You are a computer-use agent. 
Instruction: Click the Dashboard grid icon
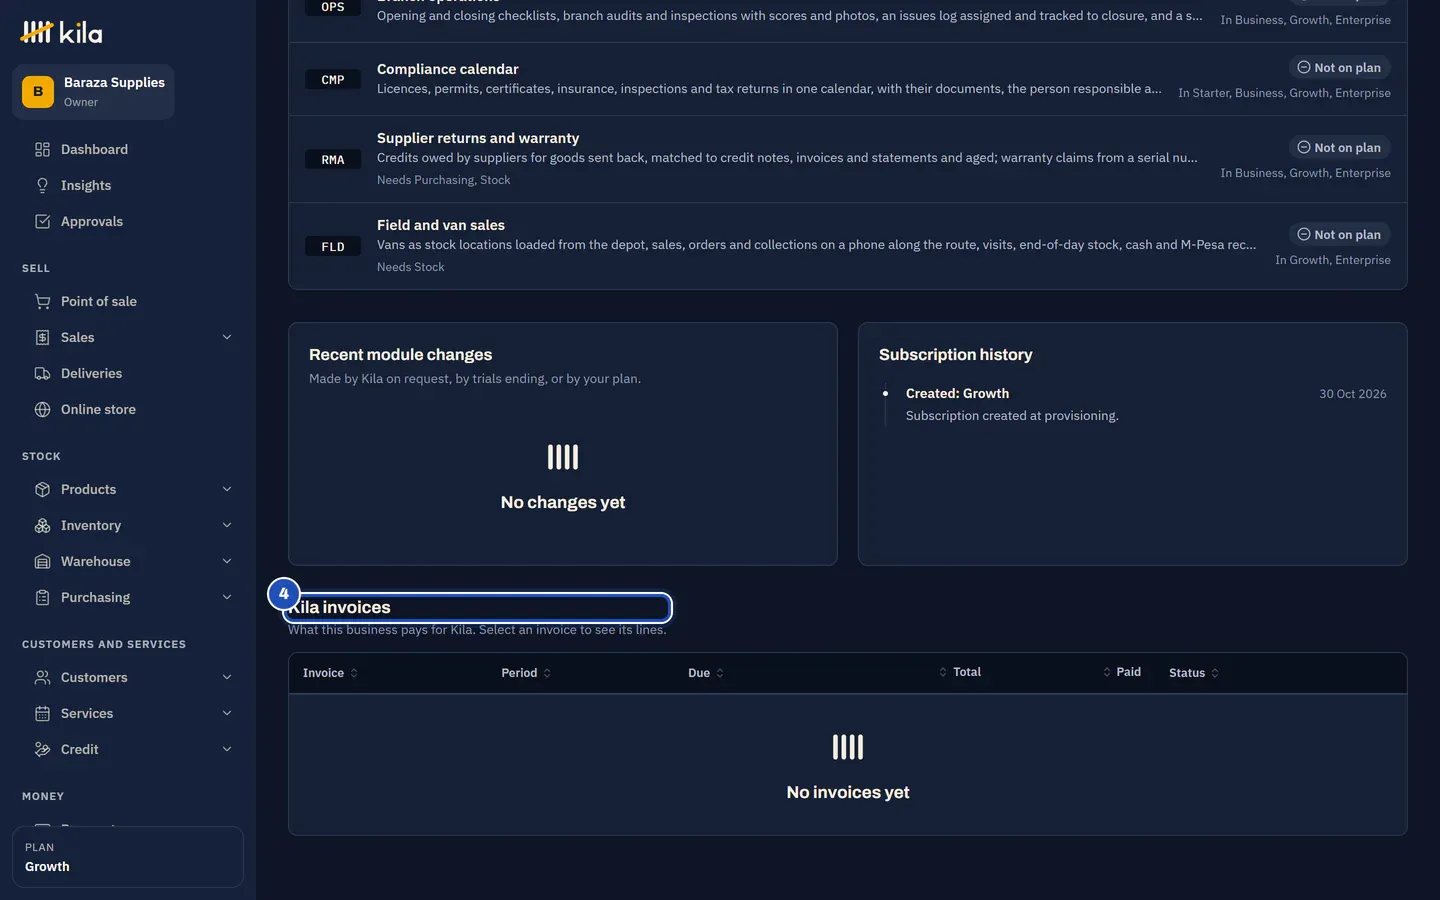[42, 150]
